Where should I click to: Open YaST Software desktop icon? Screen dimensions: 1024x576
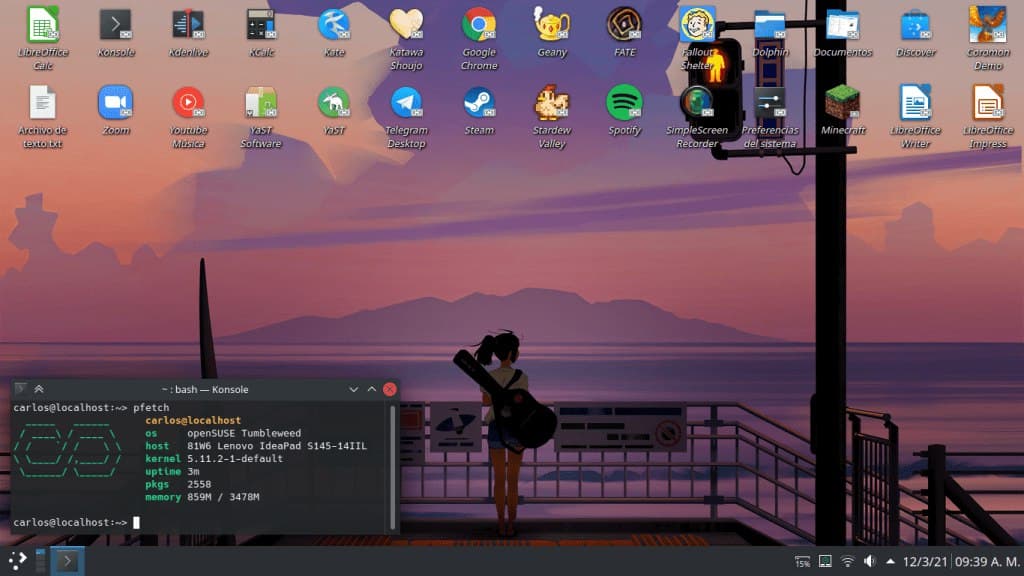261,103
